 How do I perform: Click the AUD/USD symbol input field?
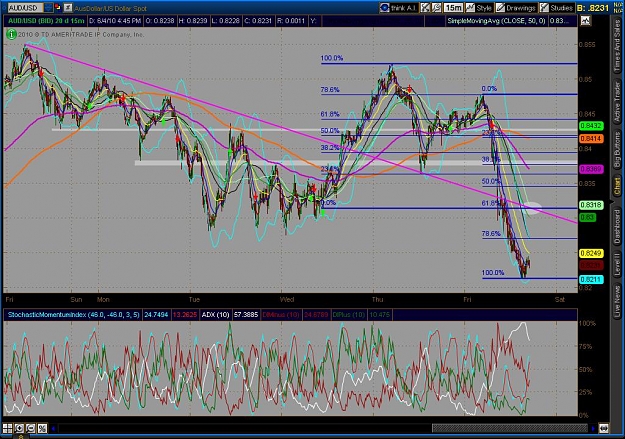click(25, 8)
